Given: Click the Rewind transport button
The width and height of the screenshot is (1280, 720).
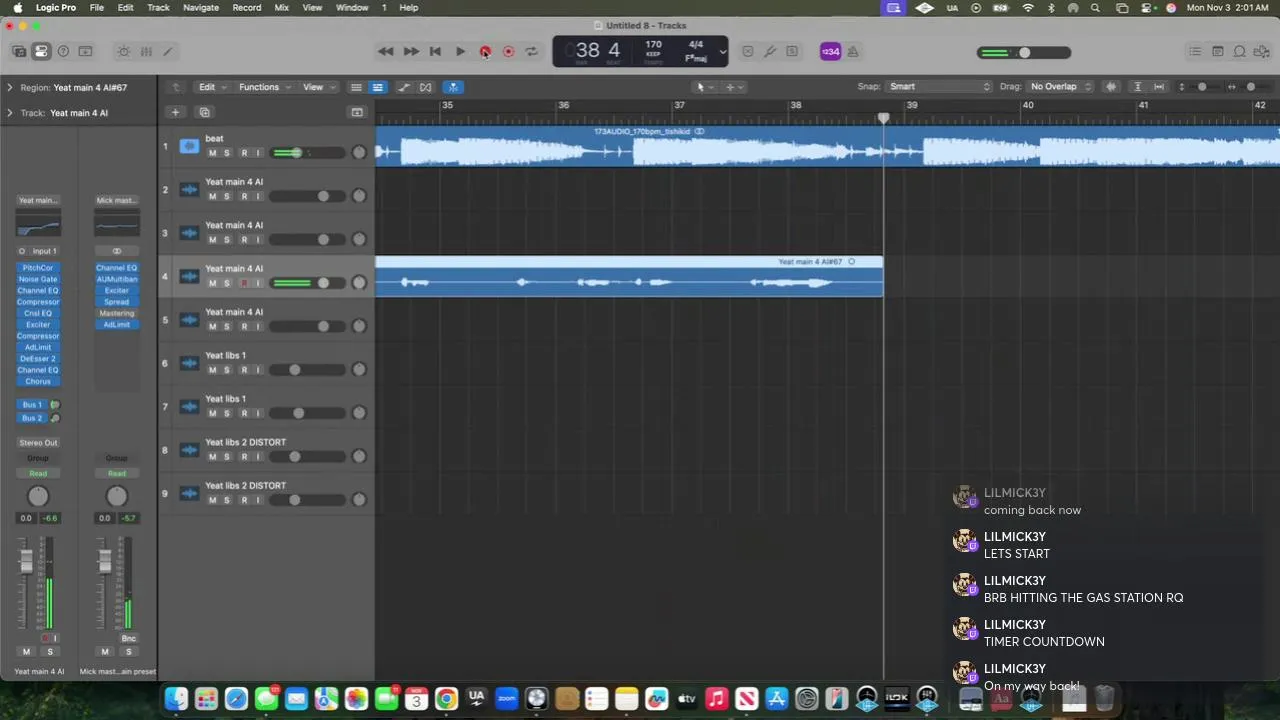Looking at the screenshot, I should tap(385, 51).
